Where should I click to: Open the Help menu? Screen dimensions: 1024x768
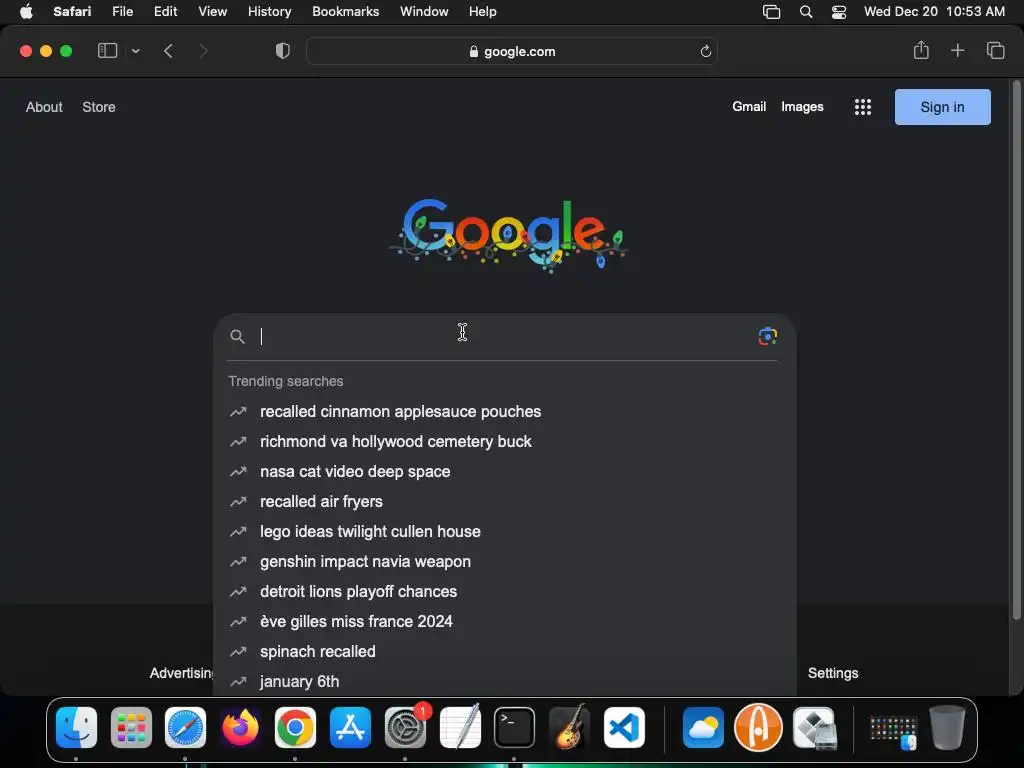pyautogui.click(x=483, y=12)
